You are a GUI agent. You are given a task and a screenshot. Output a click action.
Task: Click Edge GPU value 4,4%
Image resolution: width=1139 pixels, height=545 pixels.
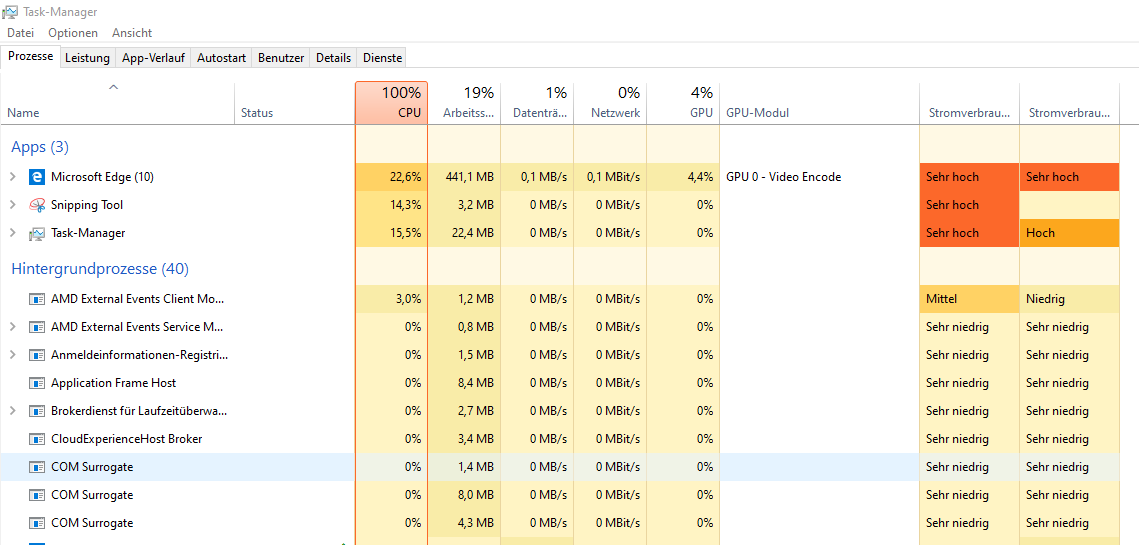pos(683,177)
